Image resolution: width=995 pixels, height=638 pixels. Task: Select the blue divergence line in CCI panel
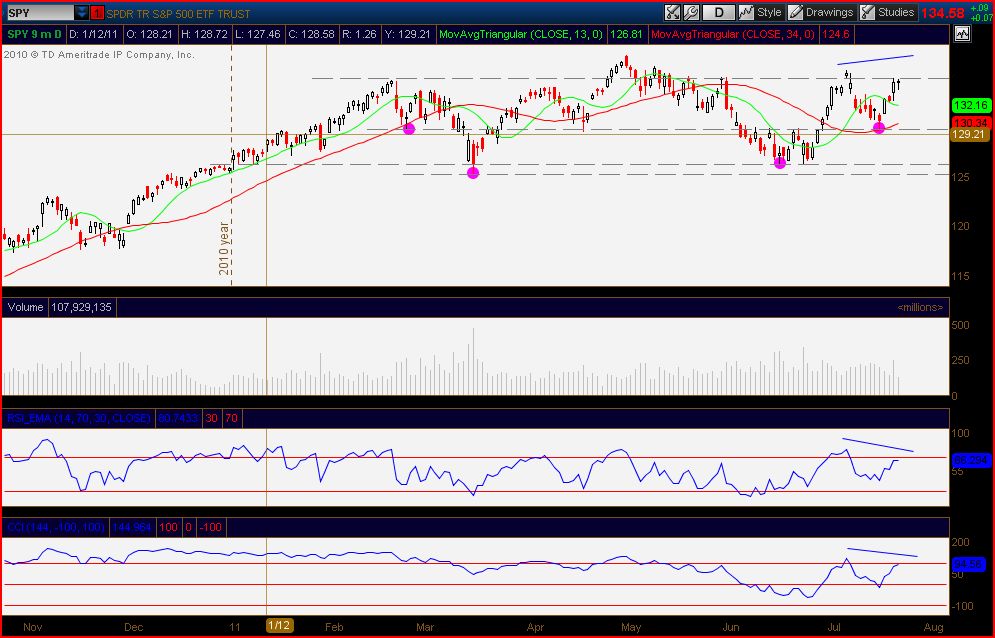[x=882, y=552]
